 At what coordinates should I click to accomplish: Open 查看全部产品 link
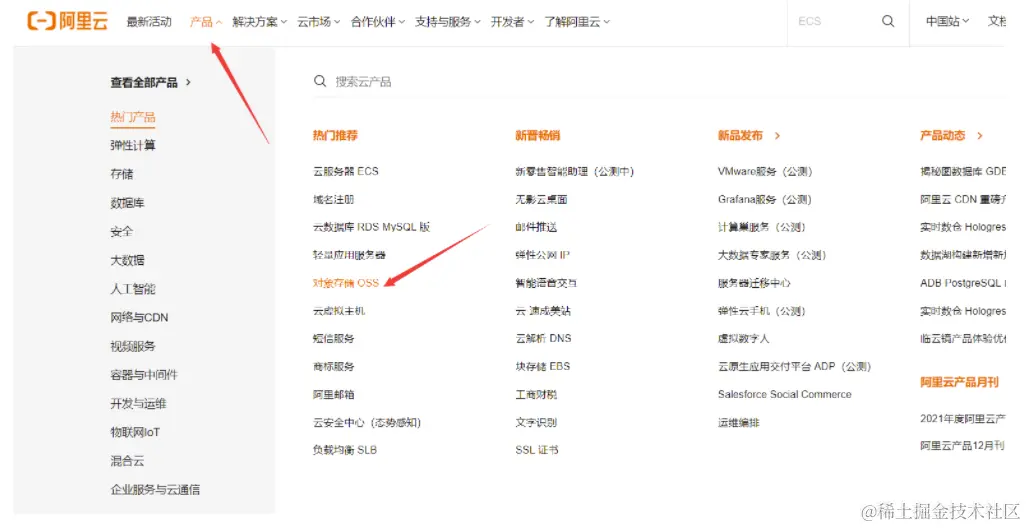(151, 83)
